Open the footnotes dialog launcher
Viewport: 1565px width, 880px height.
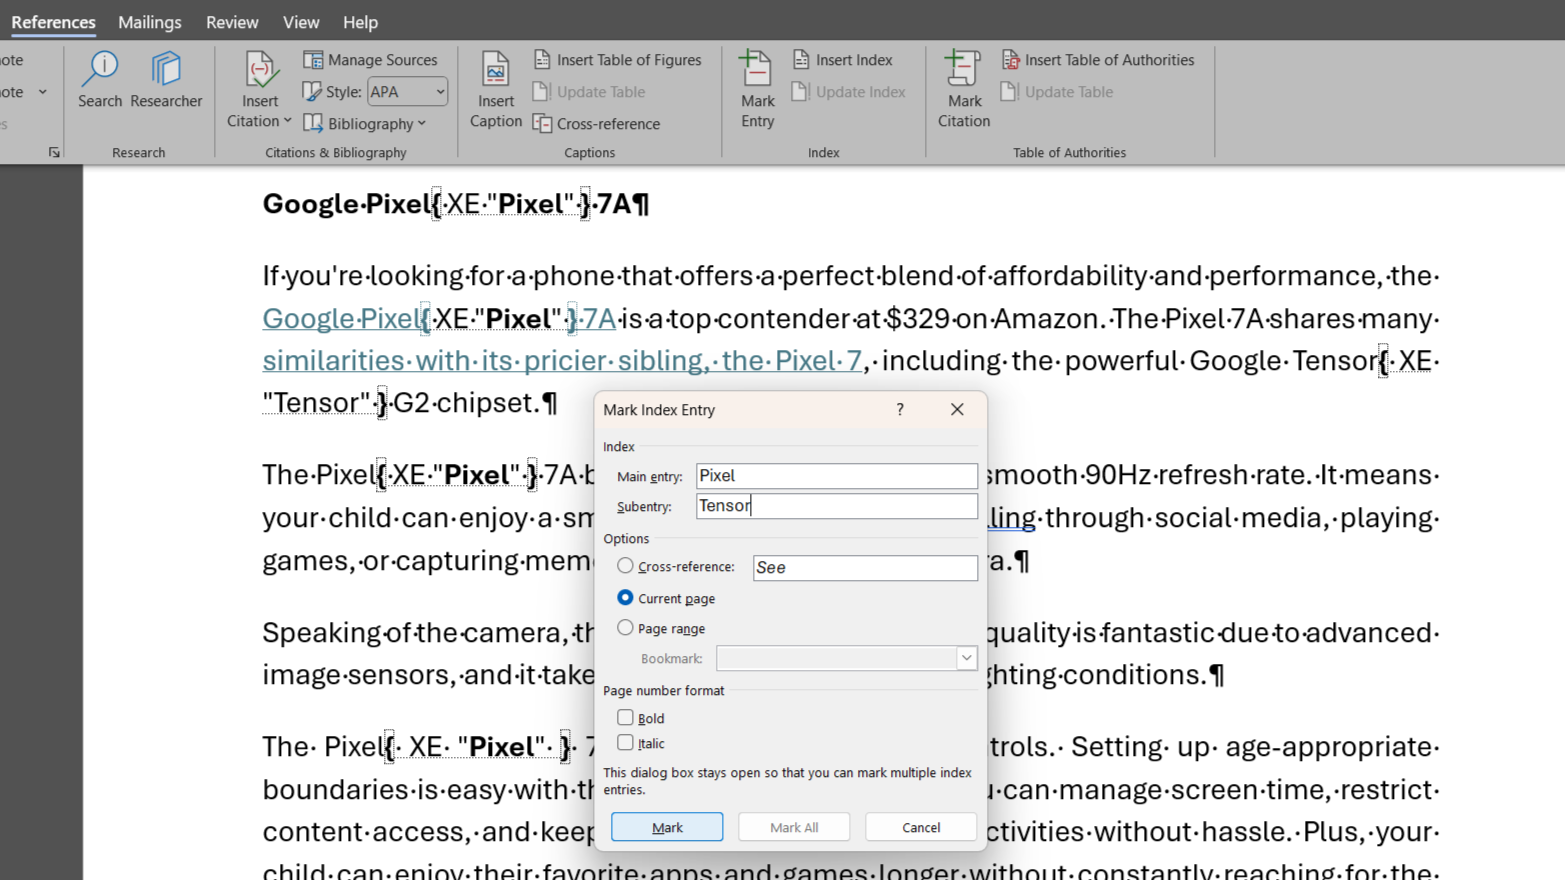pyautogui.click(x=54, y=152)
